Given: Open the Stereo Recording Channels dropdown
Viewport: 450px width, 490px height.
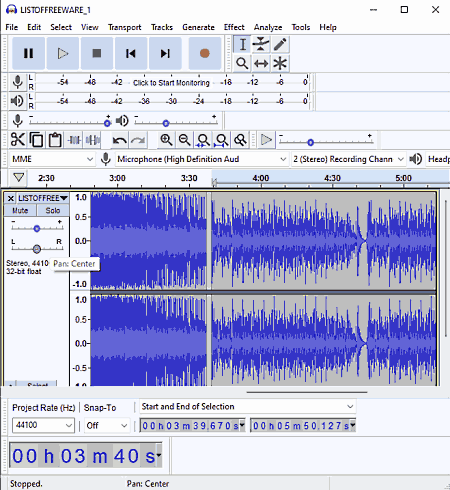Looking at the screenshot, I should 348,159.
